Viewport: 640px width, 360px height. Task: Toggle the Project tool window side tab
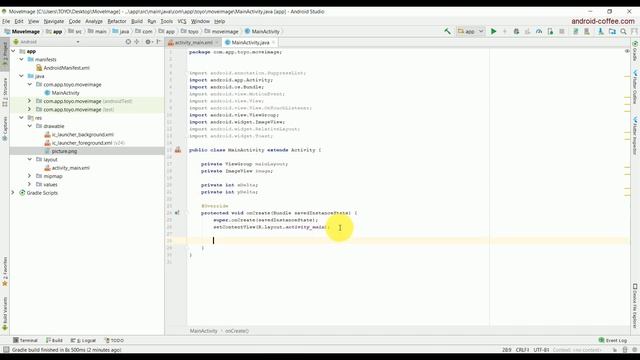click(x=5, y=54)
